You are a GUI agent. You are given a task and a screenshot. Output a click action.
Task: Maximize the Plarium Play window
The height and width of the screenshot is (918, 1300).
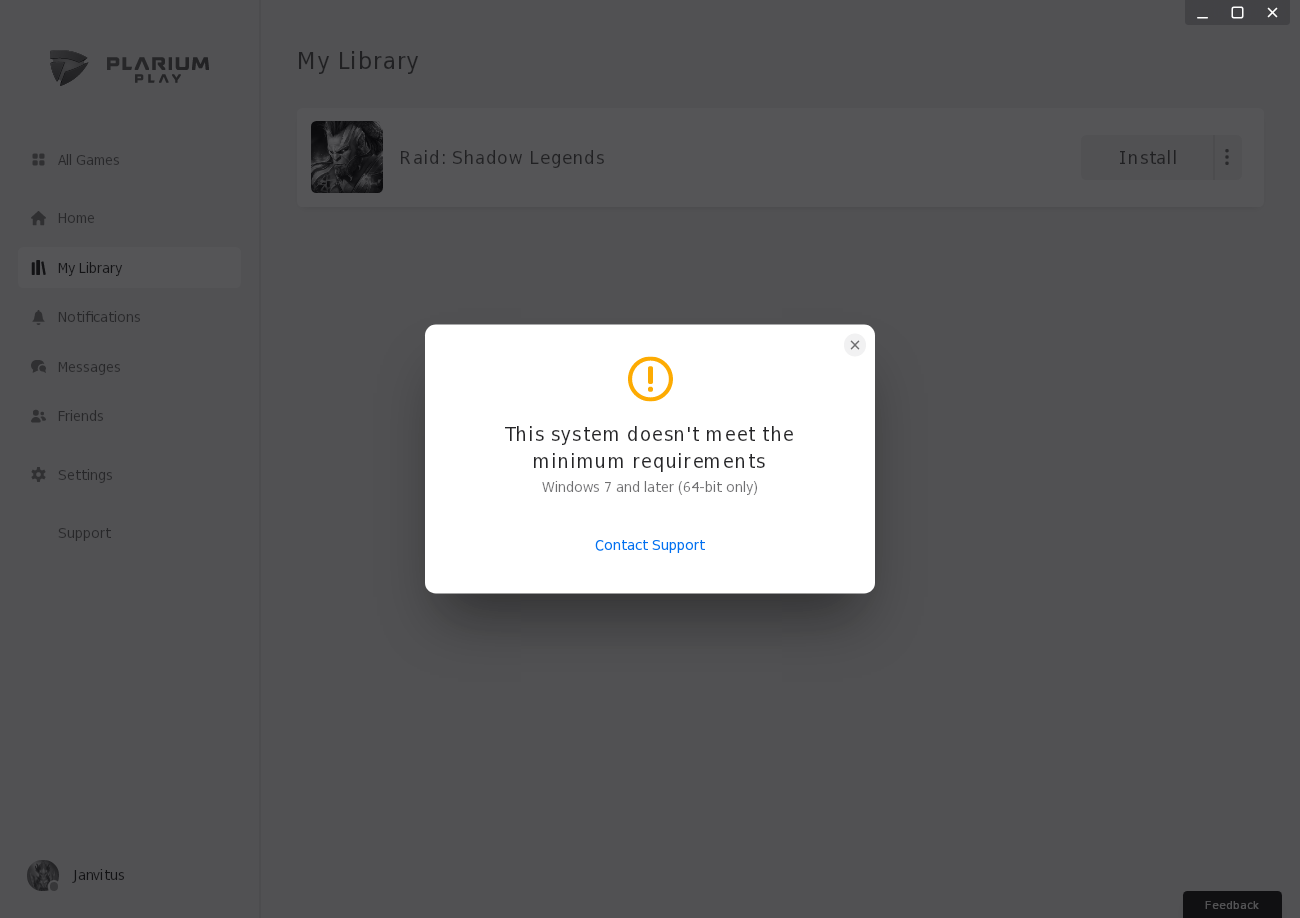pos(1237,12)
